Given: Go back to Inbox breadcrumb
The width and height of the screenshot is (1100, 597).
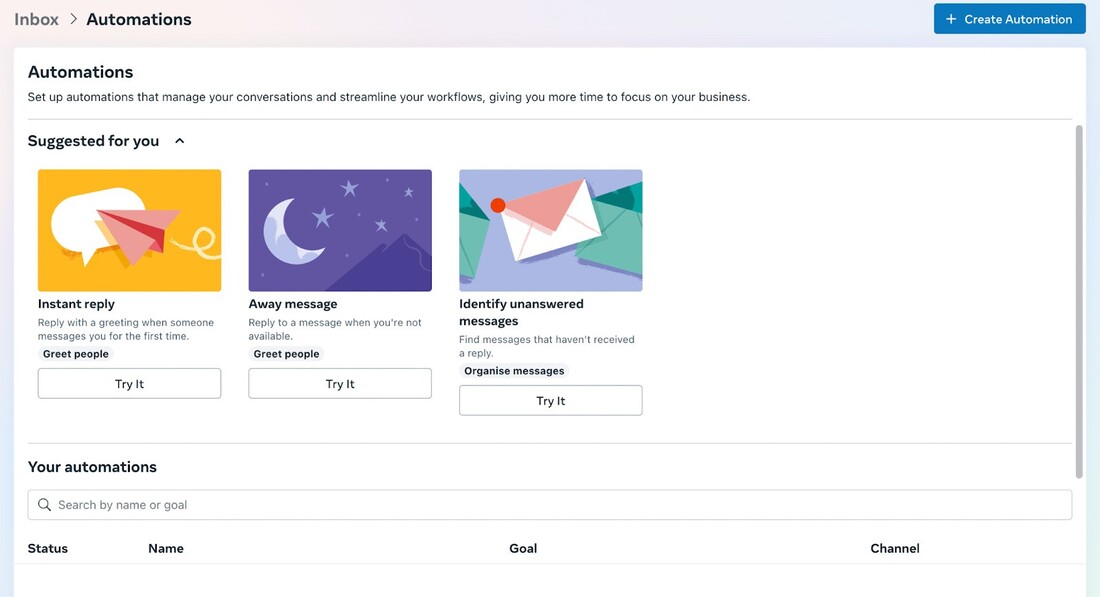Looking at the screenshot, I should click(x=36, y=19).
